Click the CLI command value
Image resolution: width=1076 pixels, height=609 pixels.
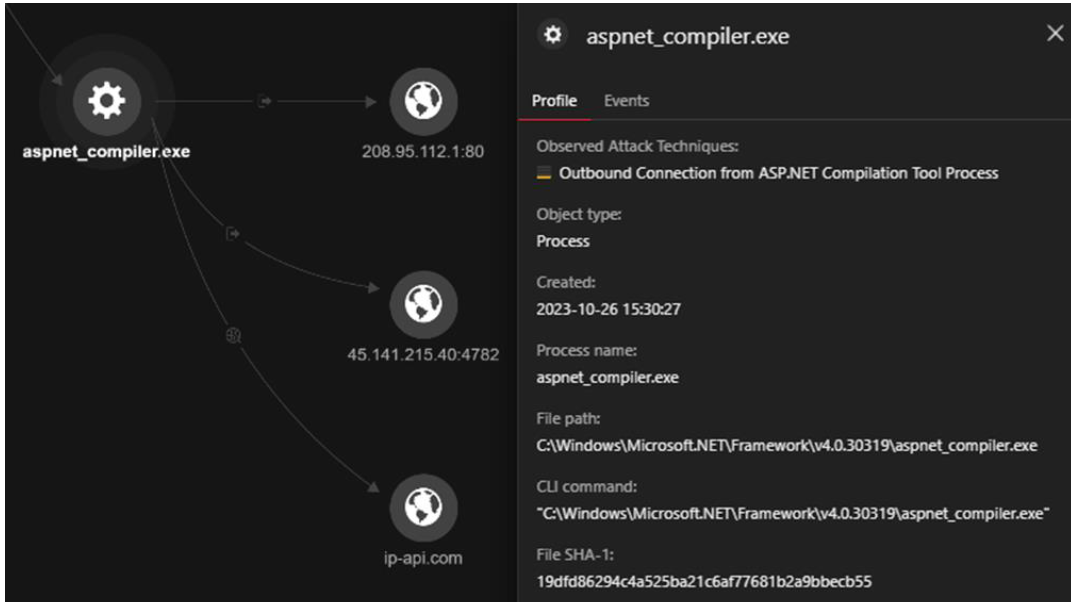[x=793, y=514]
